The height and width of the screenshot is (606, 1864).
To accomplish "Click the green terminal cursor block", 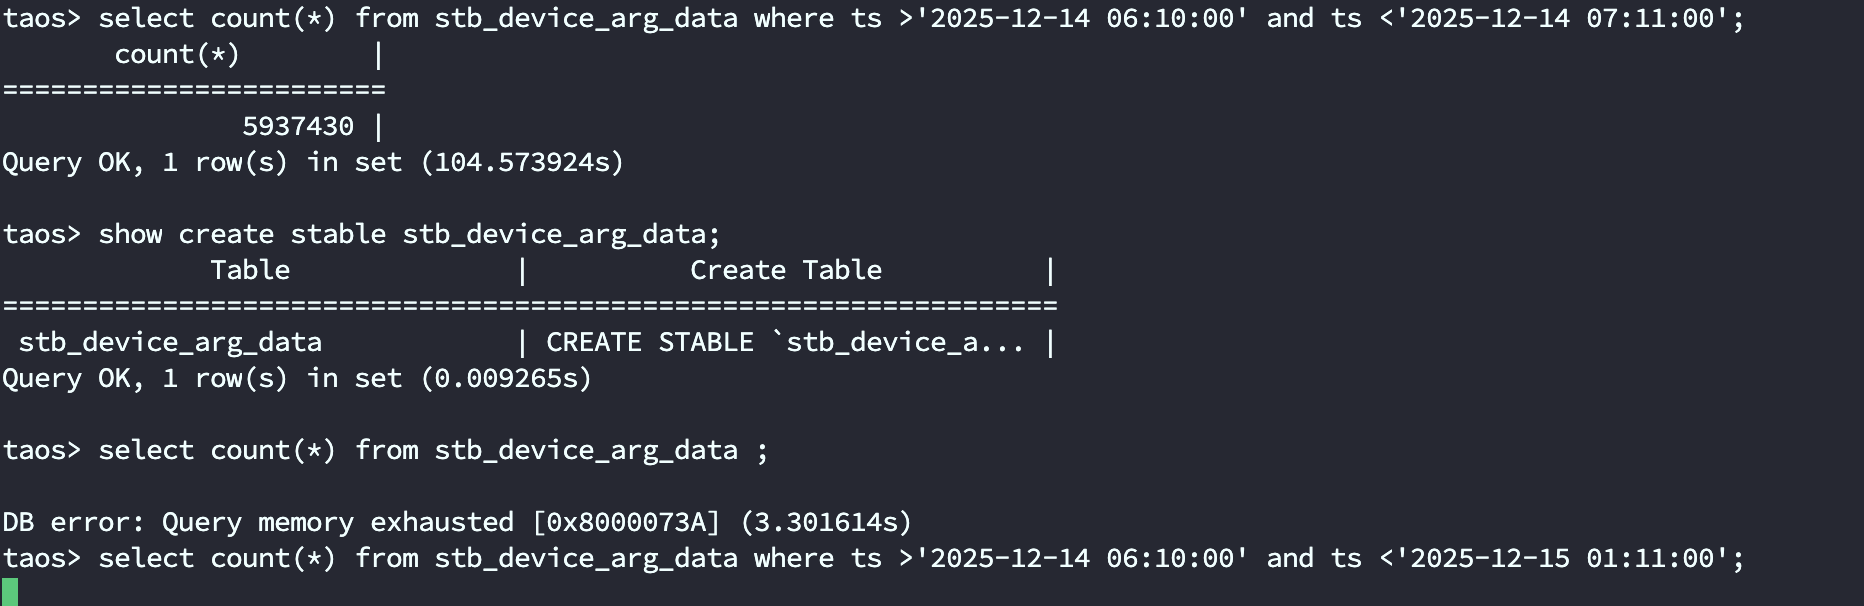I will (10, 592).
